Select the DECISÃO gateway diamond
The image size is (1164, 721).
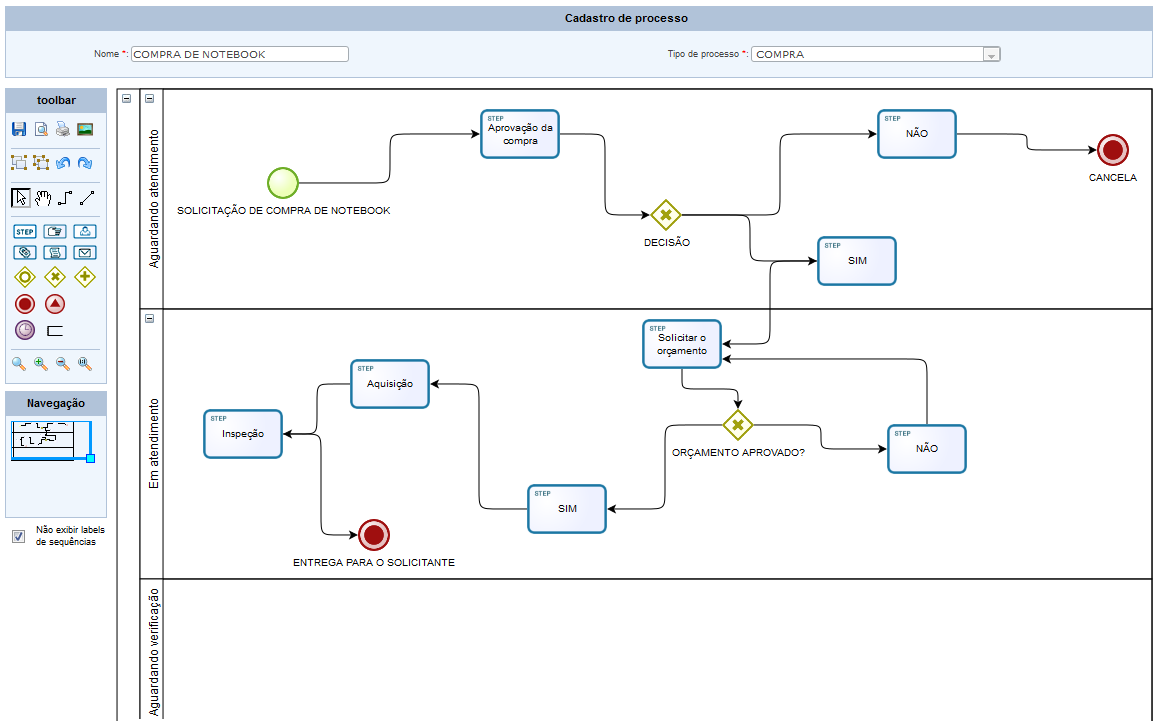point(666,215)
